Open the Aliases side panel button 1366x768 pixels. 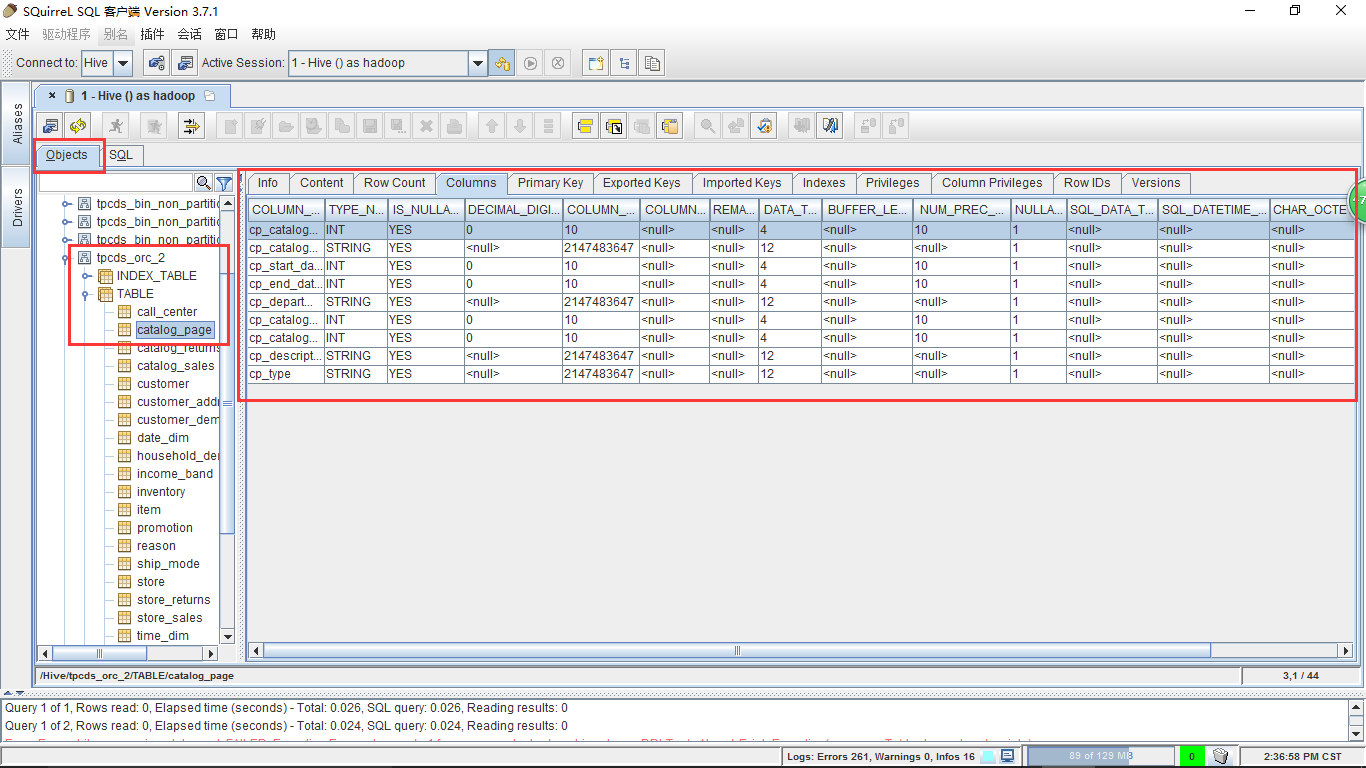coord(17,124)
